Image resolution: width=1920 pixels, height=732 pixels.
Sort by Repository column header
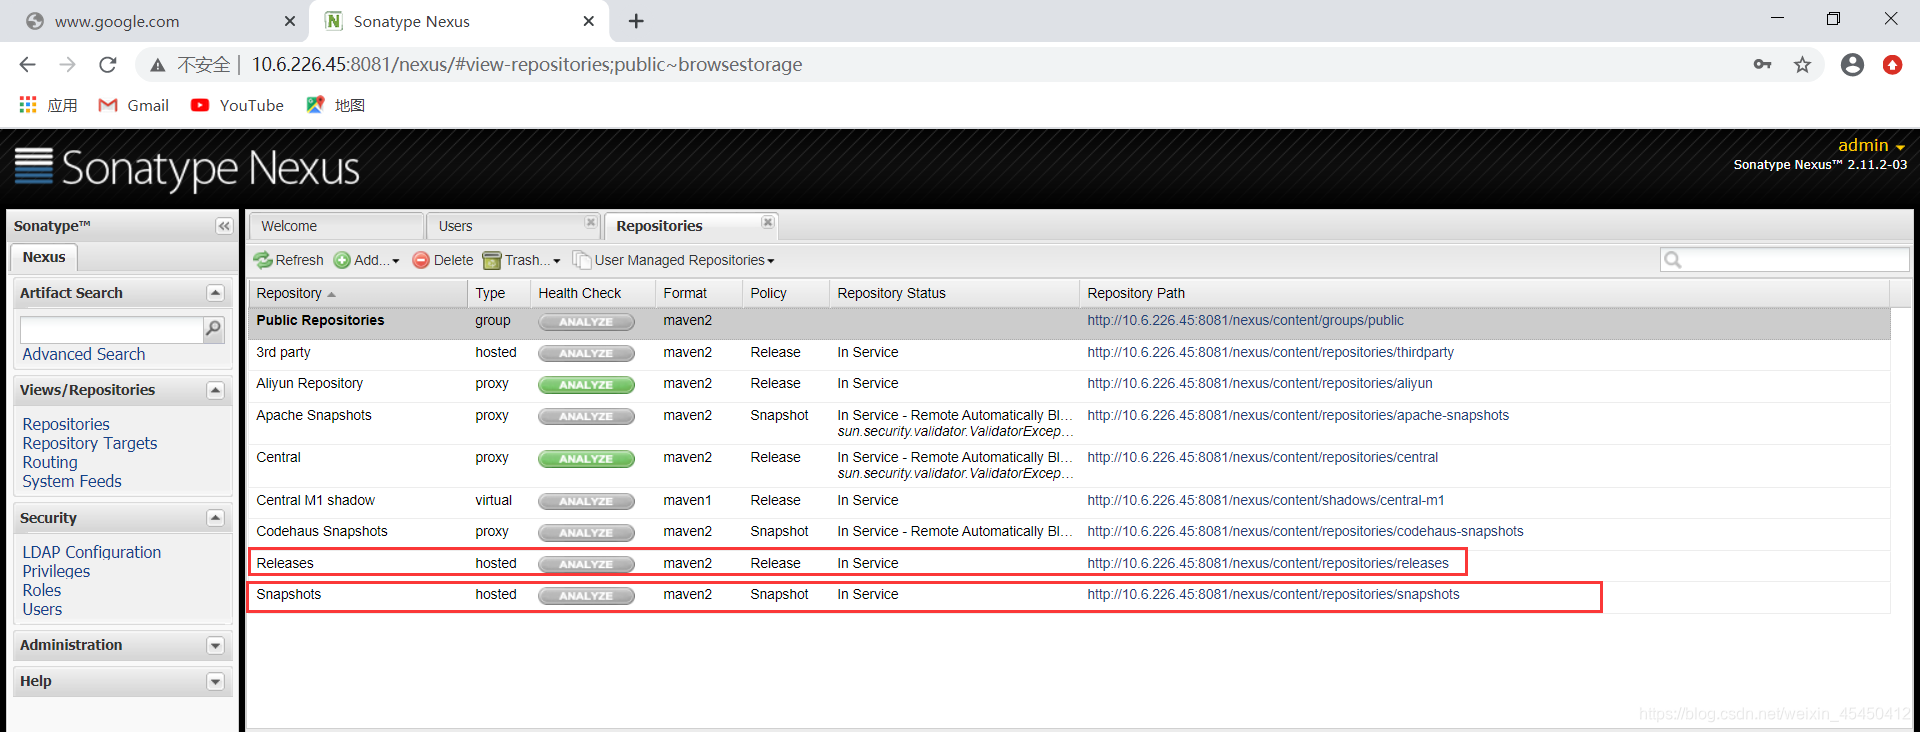[x=357, y=293]
